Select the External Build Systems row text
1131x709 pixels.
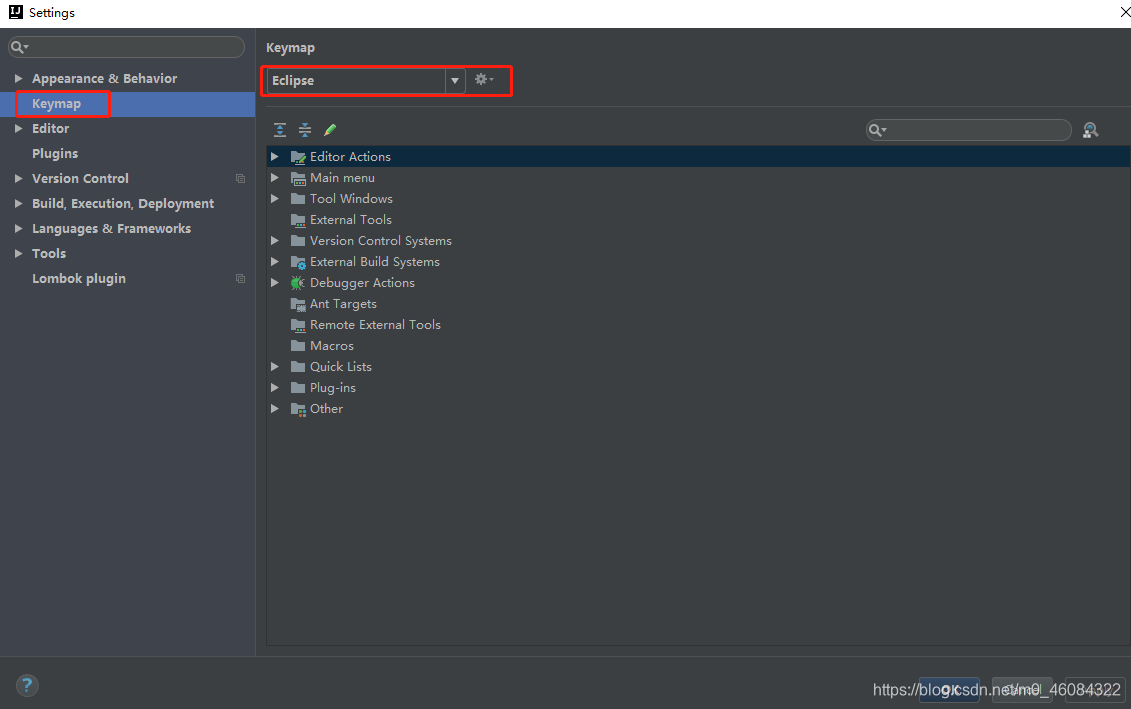click(374, 262)
